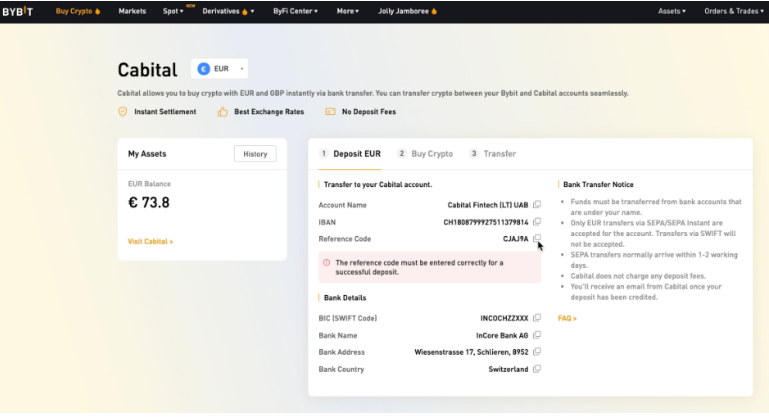
Task: Open the EUR currency dropdown
Action: pos(219,69)
